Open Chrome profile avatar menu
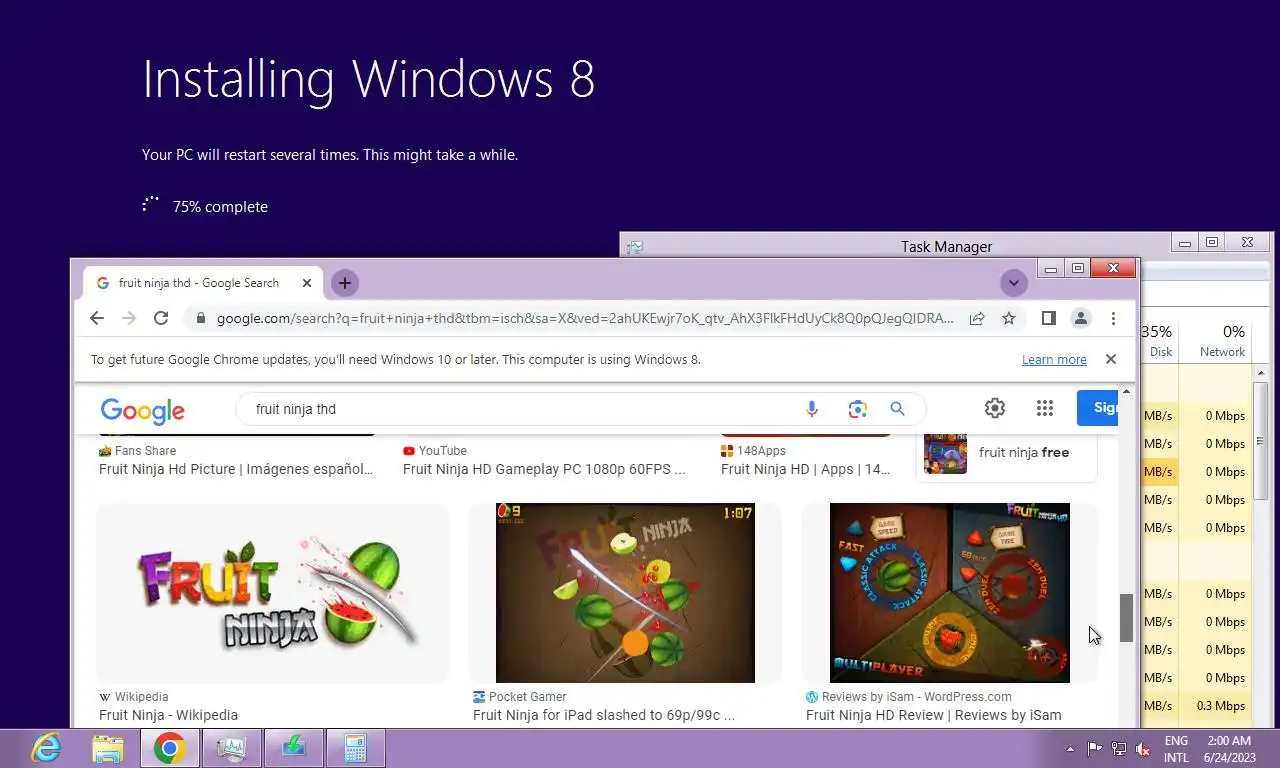The image size is (1280, 768). pos(1081,318)
